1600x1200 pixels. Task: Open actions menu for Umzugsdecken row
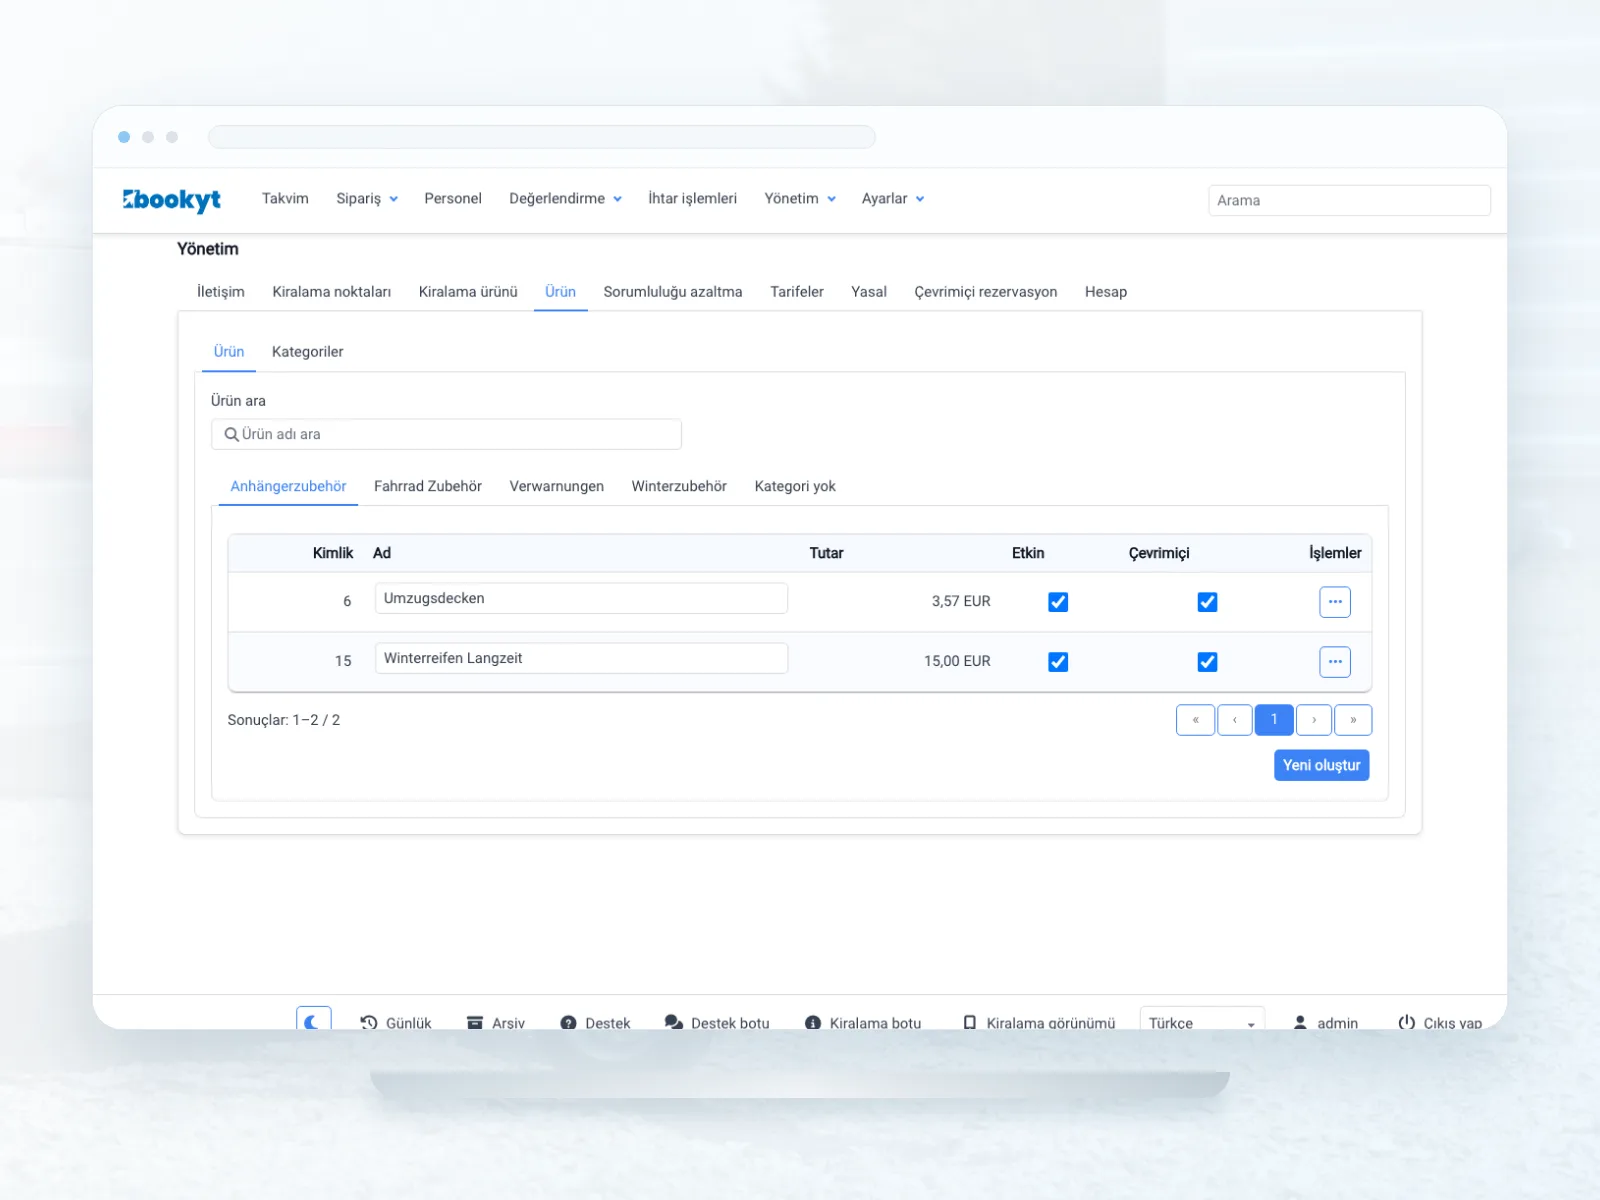(1335, 602)
